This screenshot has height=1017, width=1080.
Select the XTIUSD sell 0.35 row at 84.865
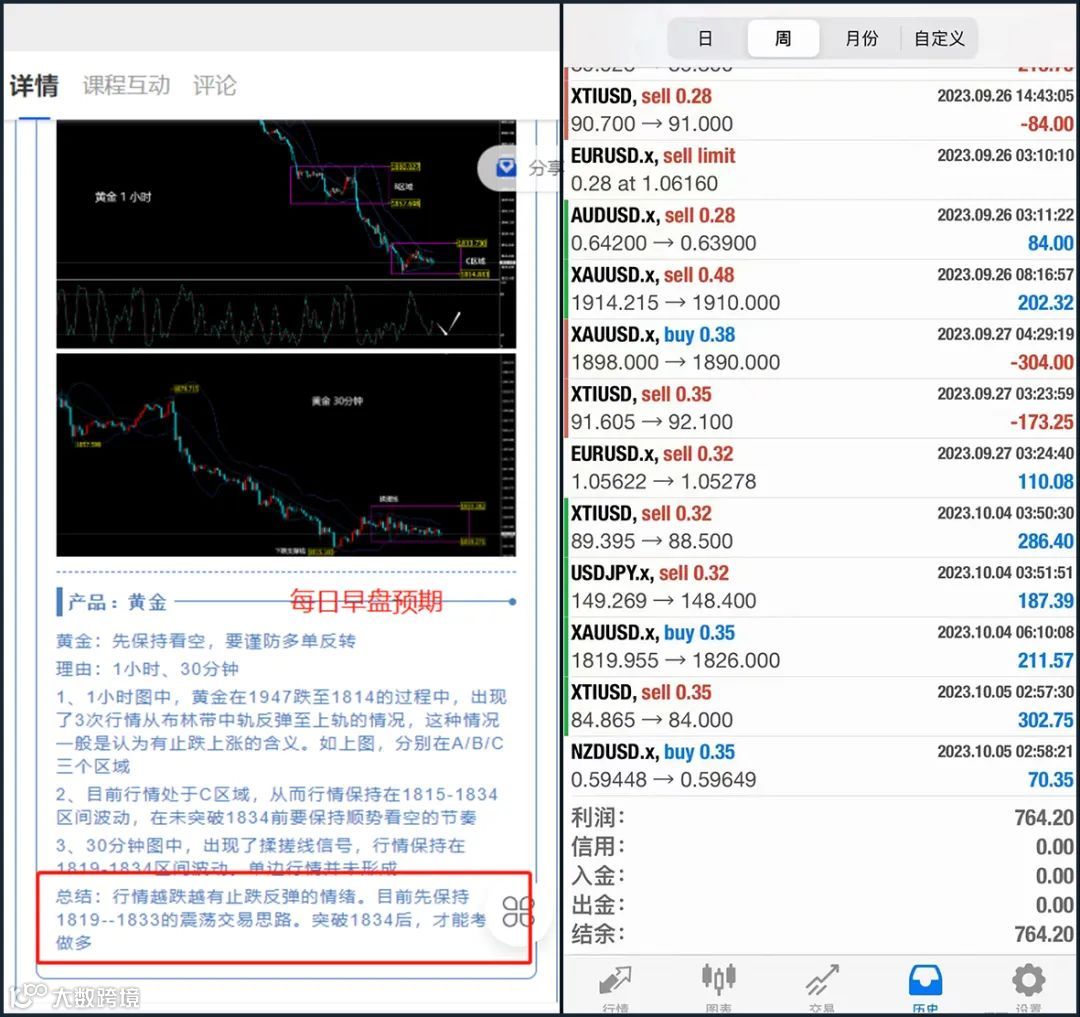click(x=822, y=706)
